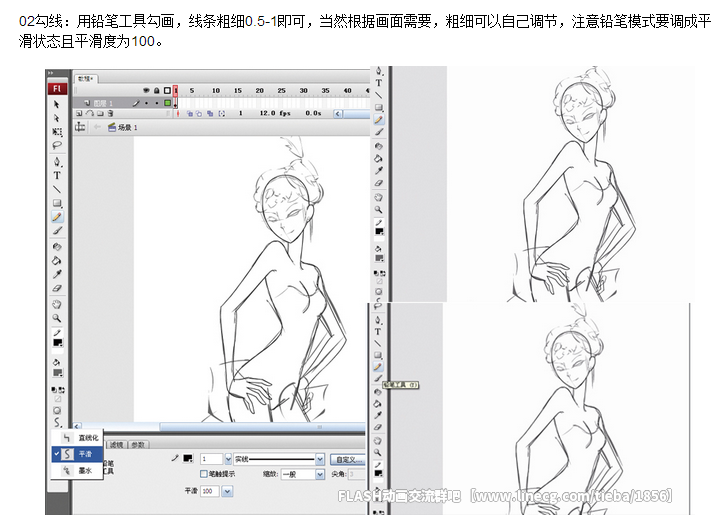This screenshot has height=515, width=724.
Task: Switch to the 参数 tab in the properties panel
Action: click(x=138, y=445)
